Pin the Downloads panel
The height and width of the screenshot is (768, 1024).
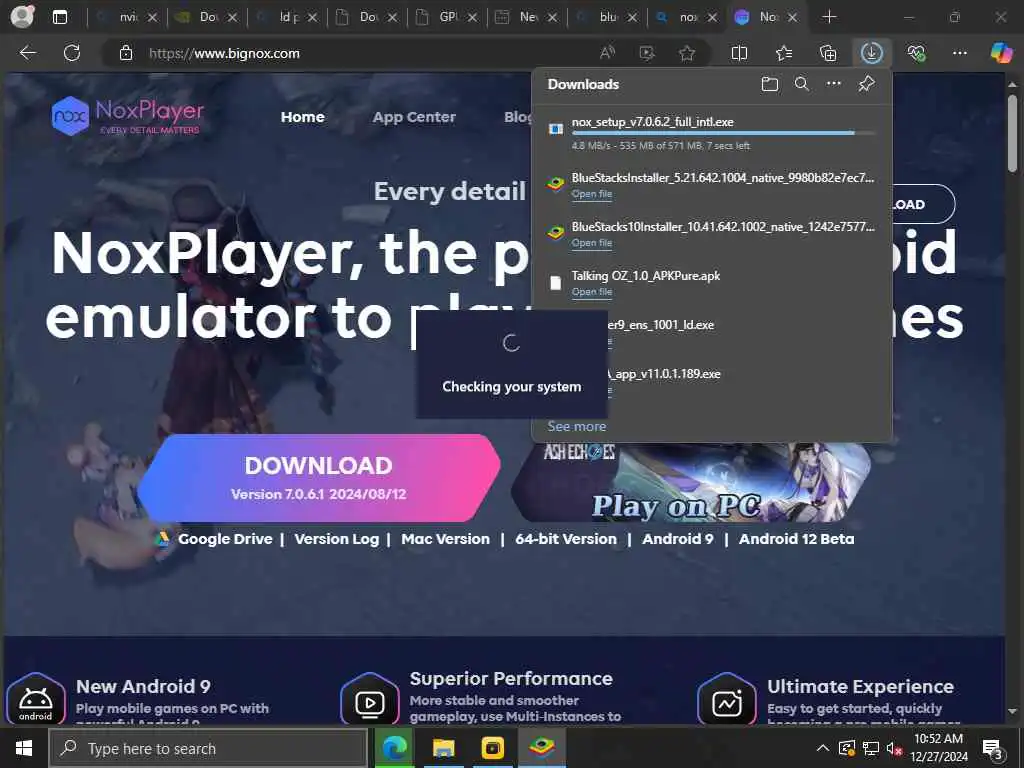[867, 84]
